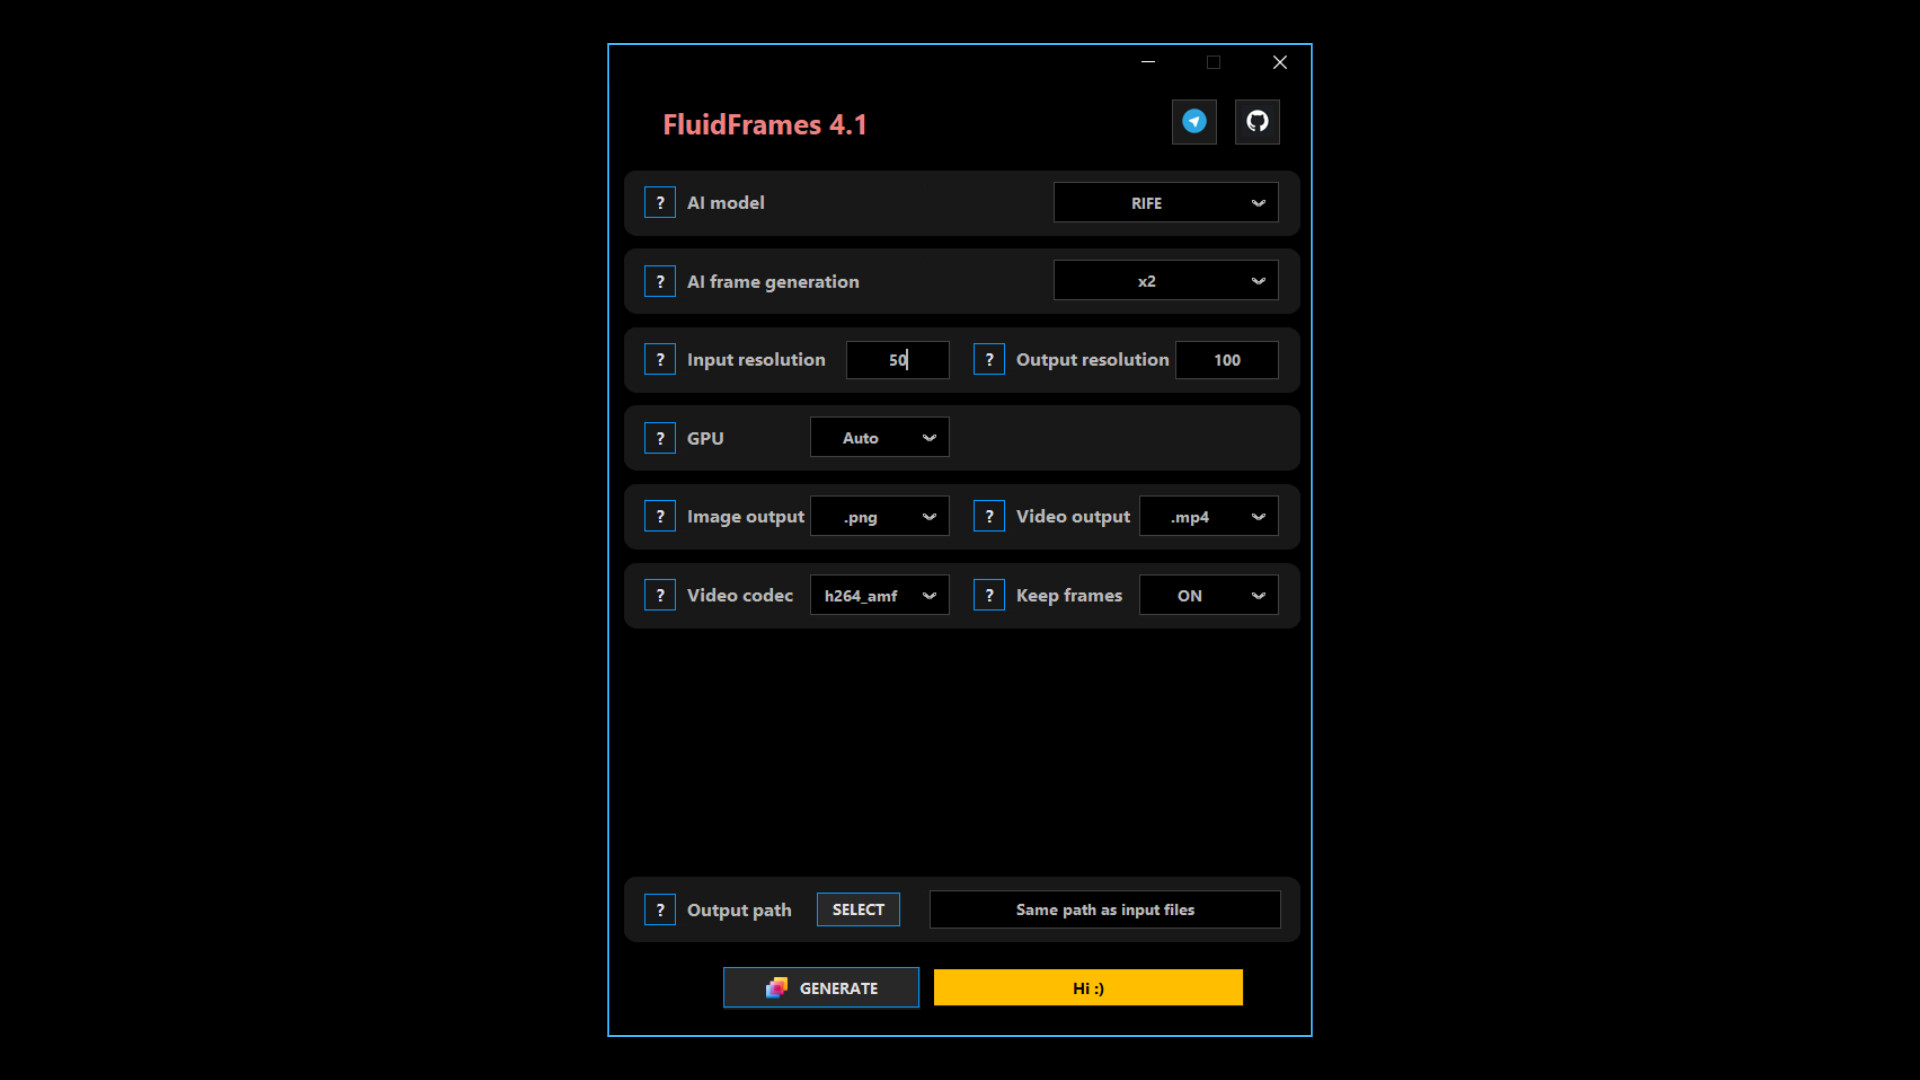Image resolution: width=1920 pixels, height=1080 pixels.
Task: Show help for AI model
Action: click(x=660, y=203)
